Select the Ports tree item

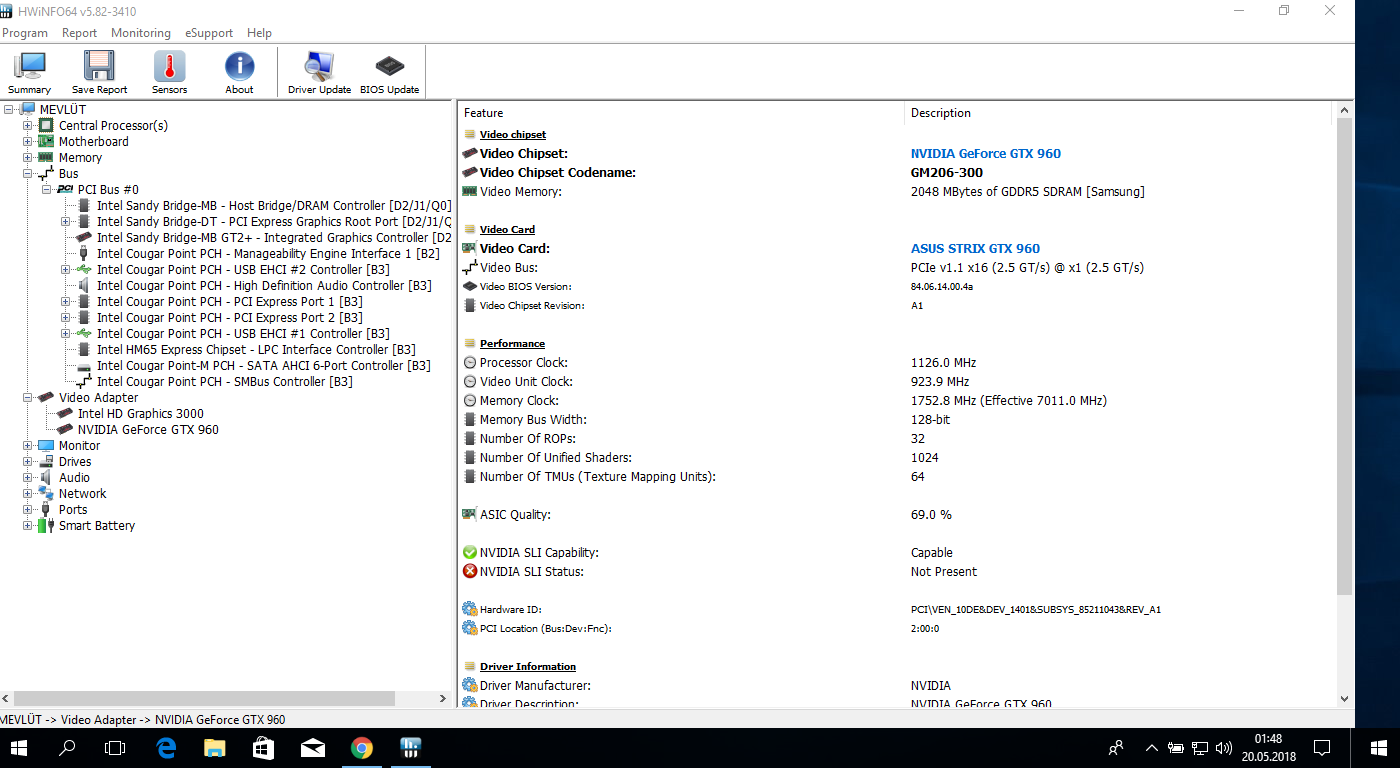click(x=72, y=509)
